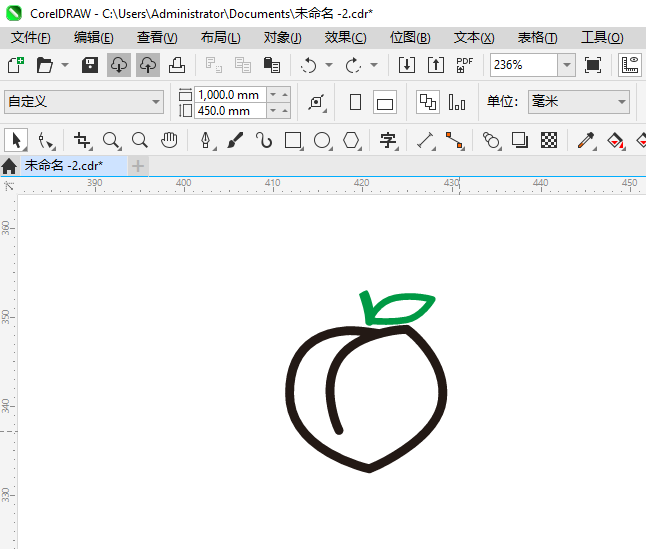
Task: Expand the Open recent files arrow
Action: click(x=65, y=65)
